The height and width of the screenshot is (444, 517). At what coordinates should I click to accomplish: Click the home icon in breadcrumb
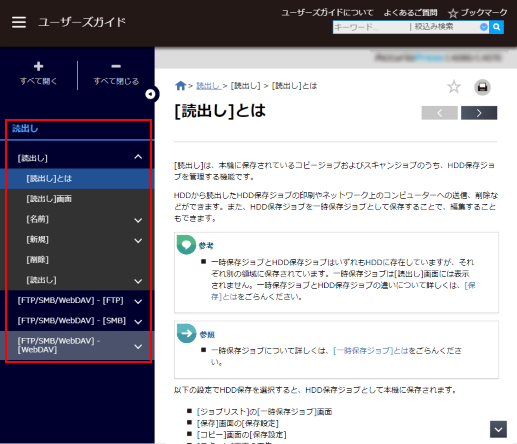(x=180, y=86)
